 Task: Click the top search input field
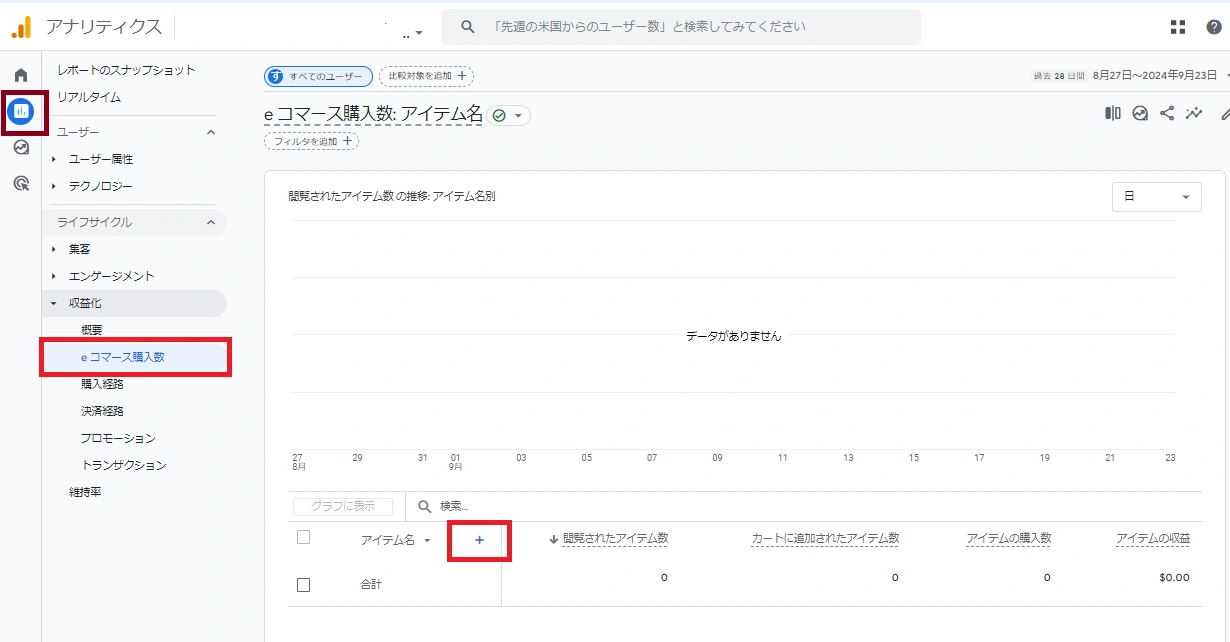681,27
